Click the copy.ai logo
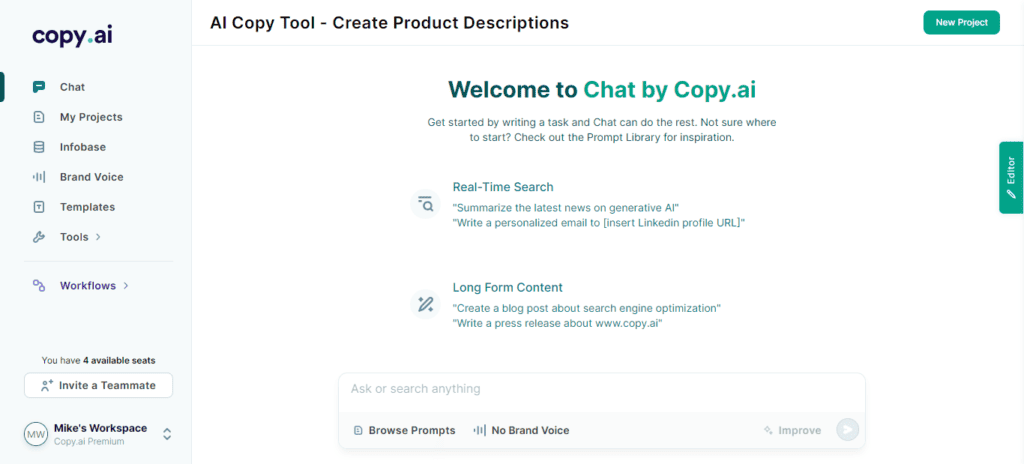Image resolution: width=1024 pixels, height=464 pixels. pyautogui.click(x=72, y=36)
